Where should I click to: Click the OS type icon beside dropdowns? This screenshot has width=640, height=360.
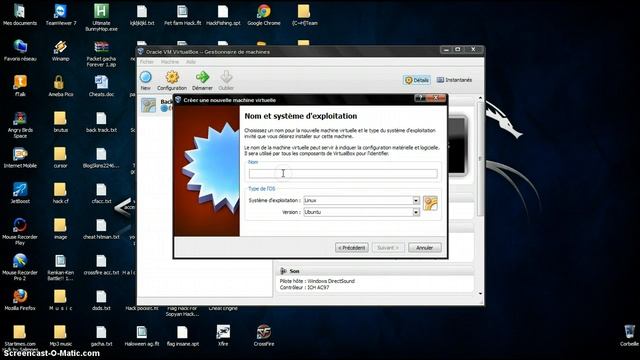click(x=430, y=203)
